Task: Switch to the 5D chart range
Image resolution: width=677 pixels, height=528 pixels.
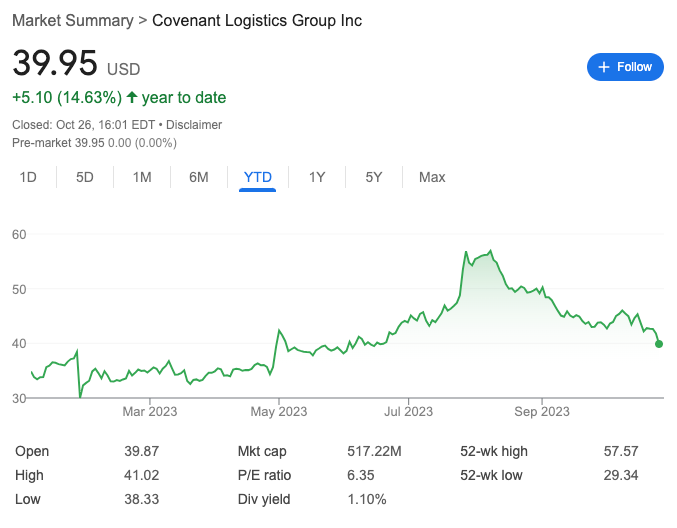Action: coord(85,178)
